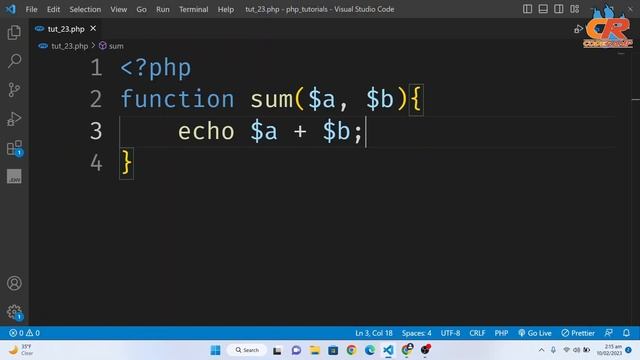Show hidden system tray icons
This screenshot has width=640, height=360.
(541, 350)
